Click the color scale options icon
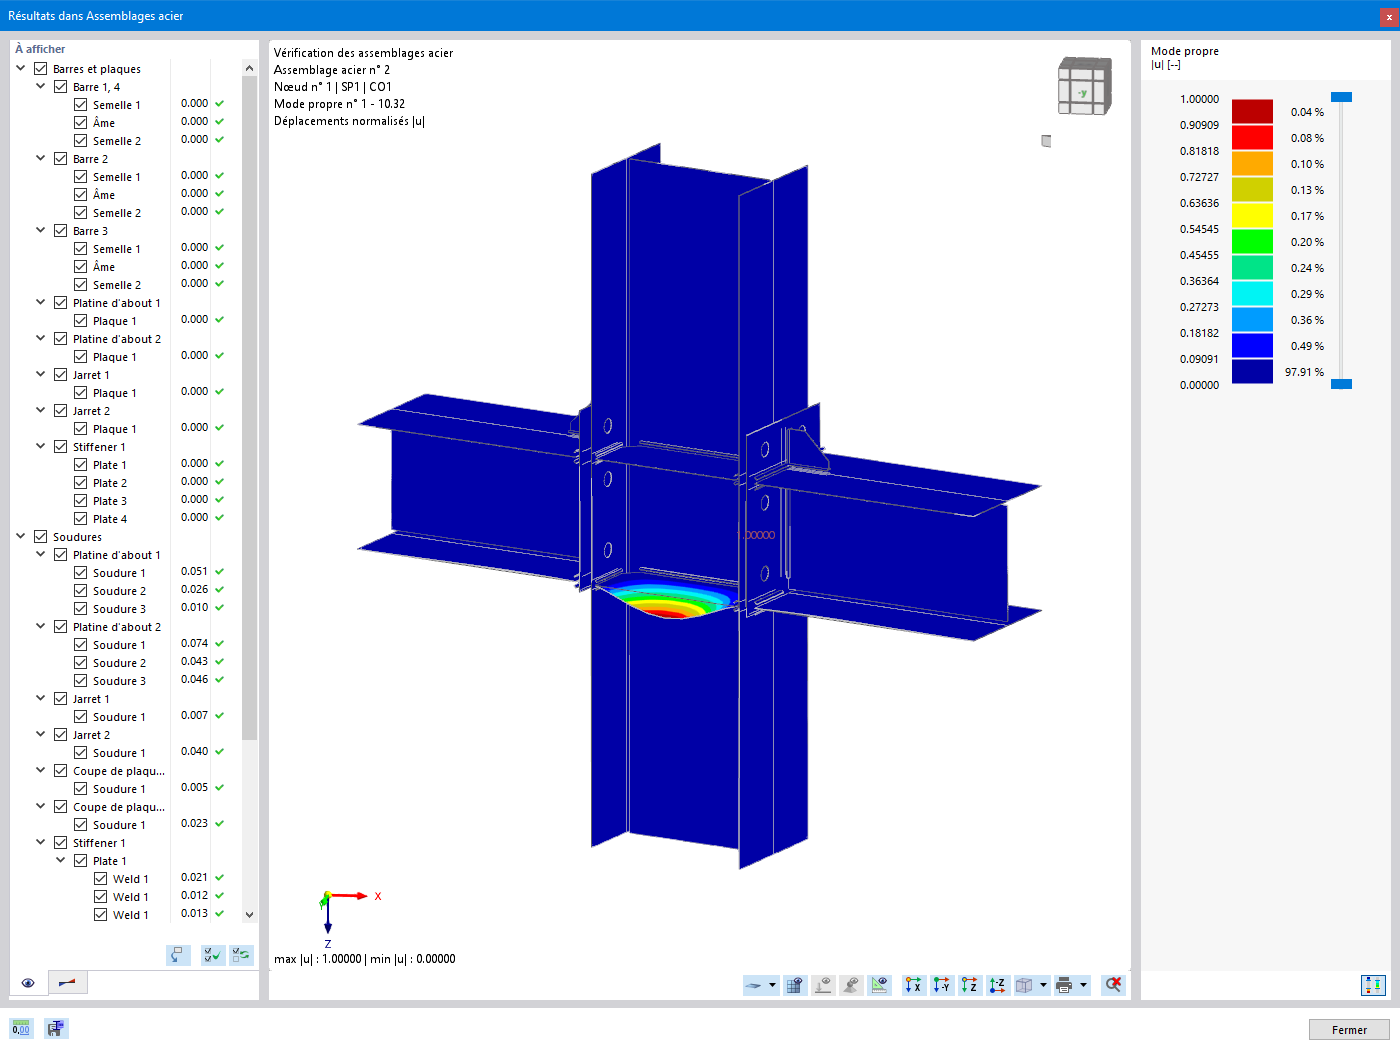Screen dimensions: 1400x1050 point(1373,985)
